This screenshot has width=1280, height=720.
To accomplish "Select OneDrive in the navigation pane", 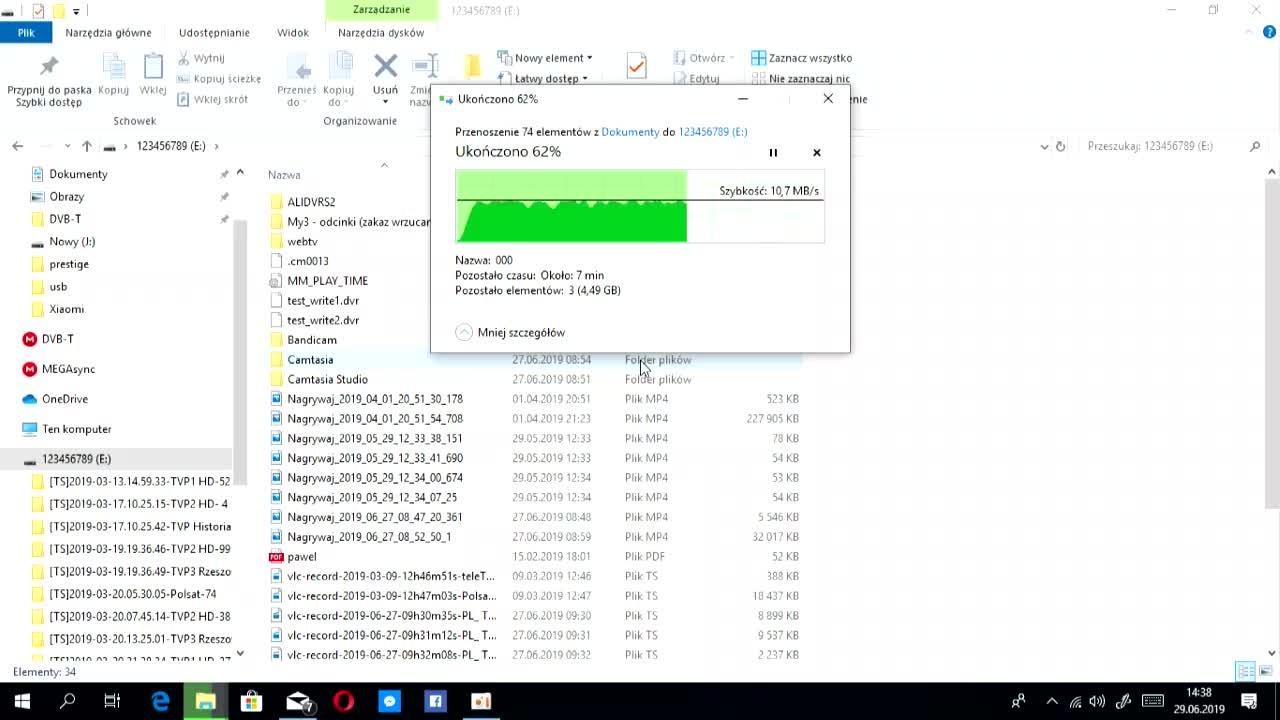I will pyautogui.click(x=64, y=399).
